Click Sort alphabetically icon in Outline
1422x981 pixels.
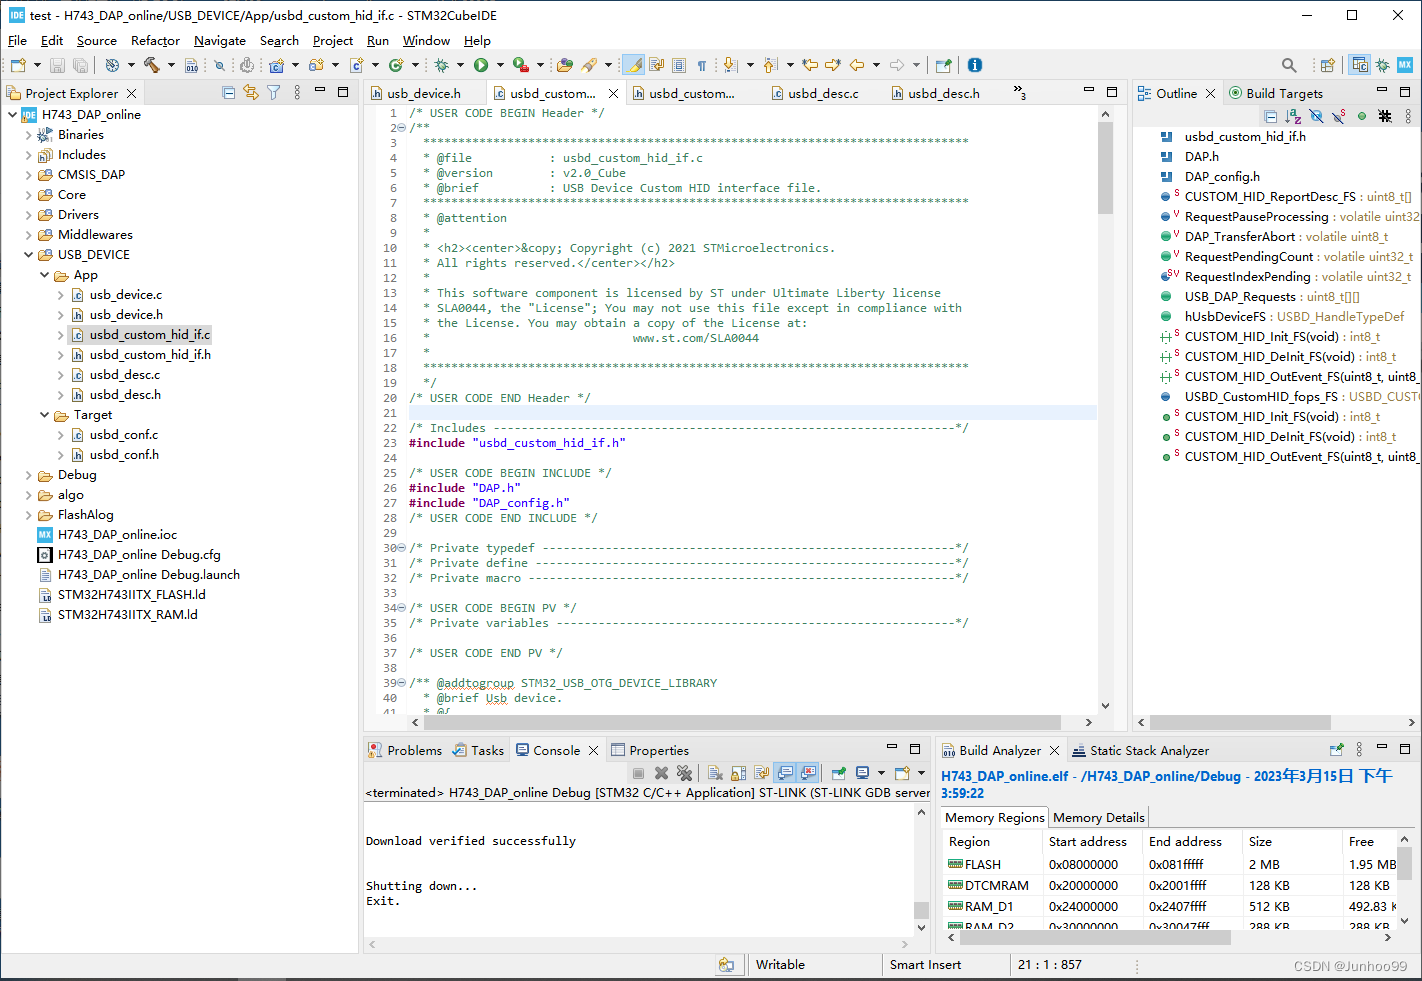pyautogui.click(x=1293, y=116)
